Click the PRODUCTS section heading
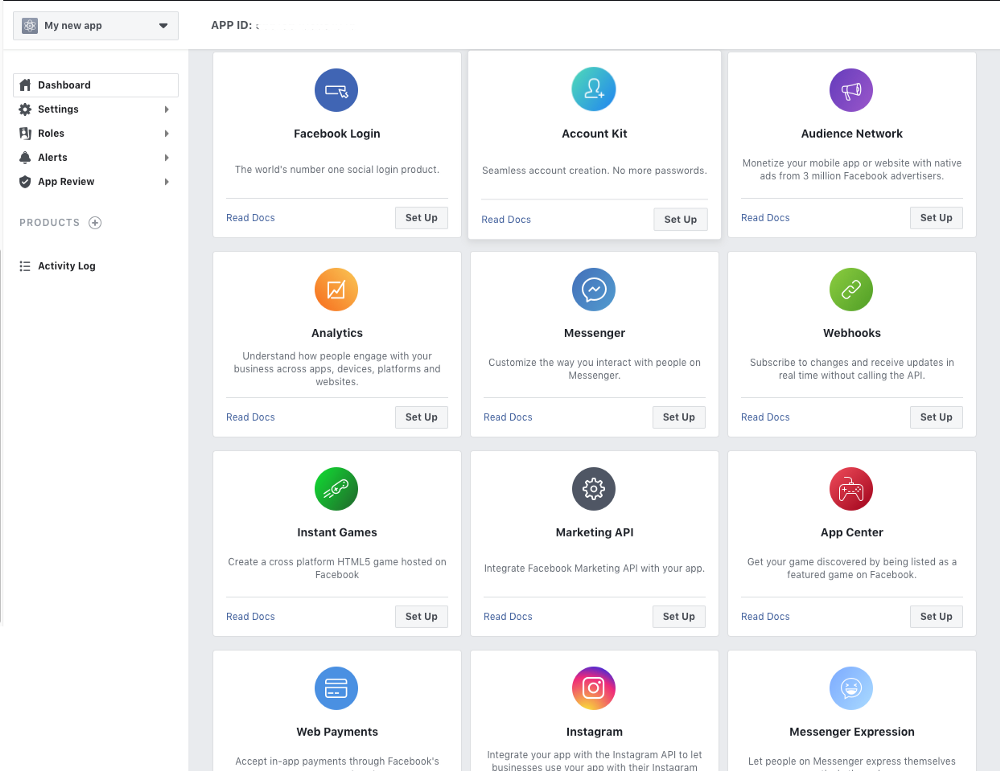The width and height of the screenshot is (1000, 771). (50, 223)
